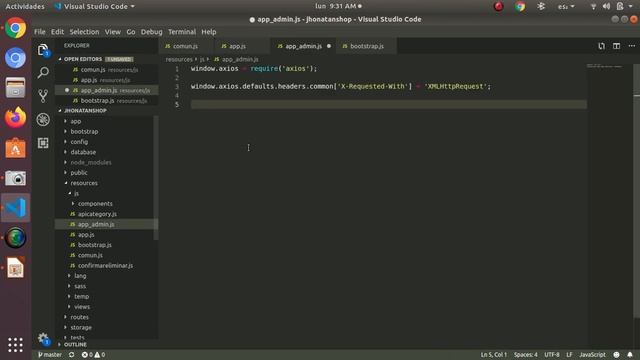The width and height of the screenshot is (640, 360).
Task: Open the Files manager from the dock
Action: point(16,88)
